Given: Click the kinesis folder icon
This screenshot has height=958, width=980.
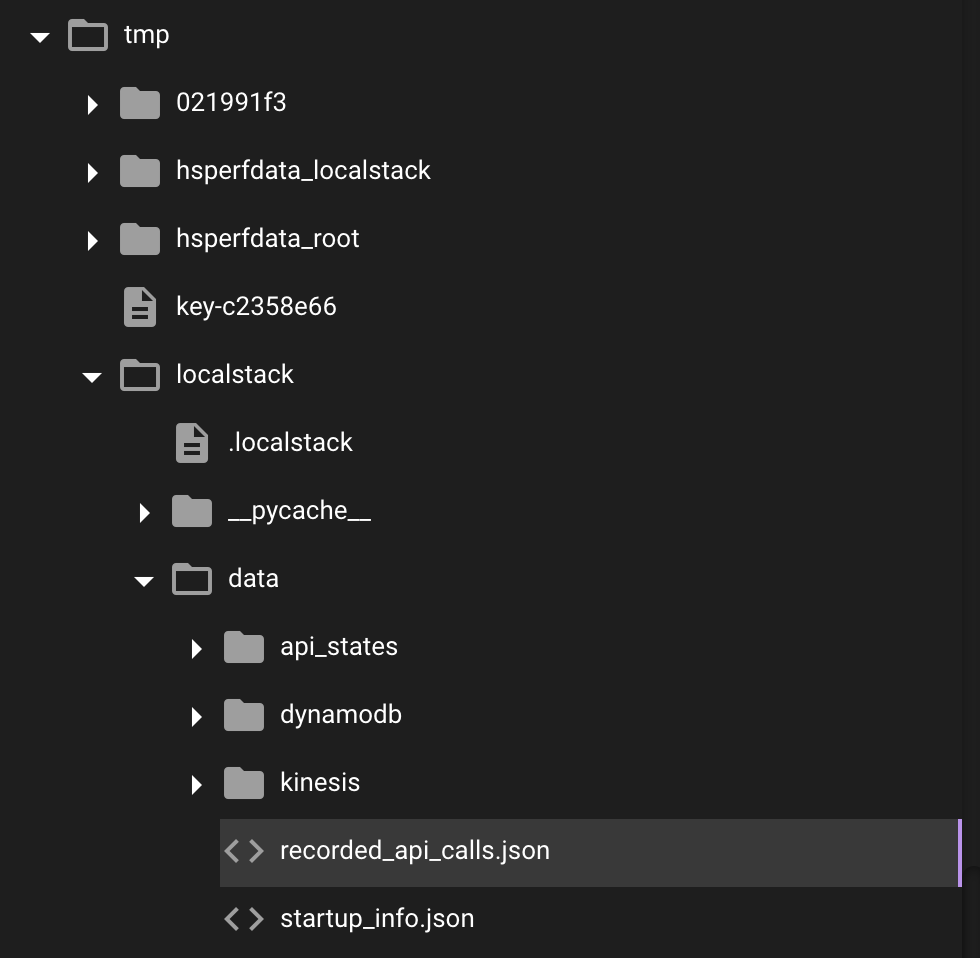Looking at the screenshot, I should tap(244, 784).
